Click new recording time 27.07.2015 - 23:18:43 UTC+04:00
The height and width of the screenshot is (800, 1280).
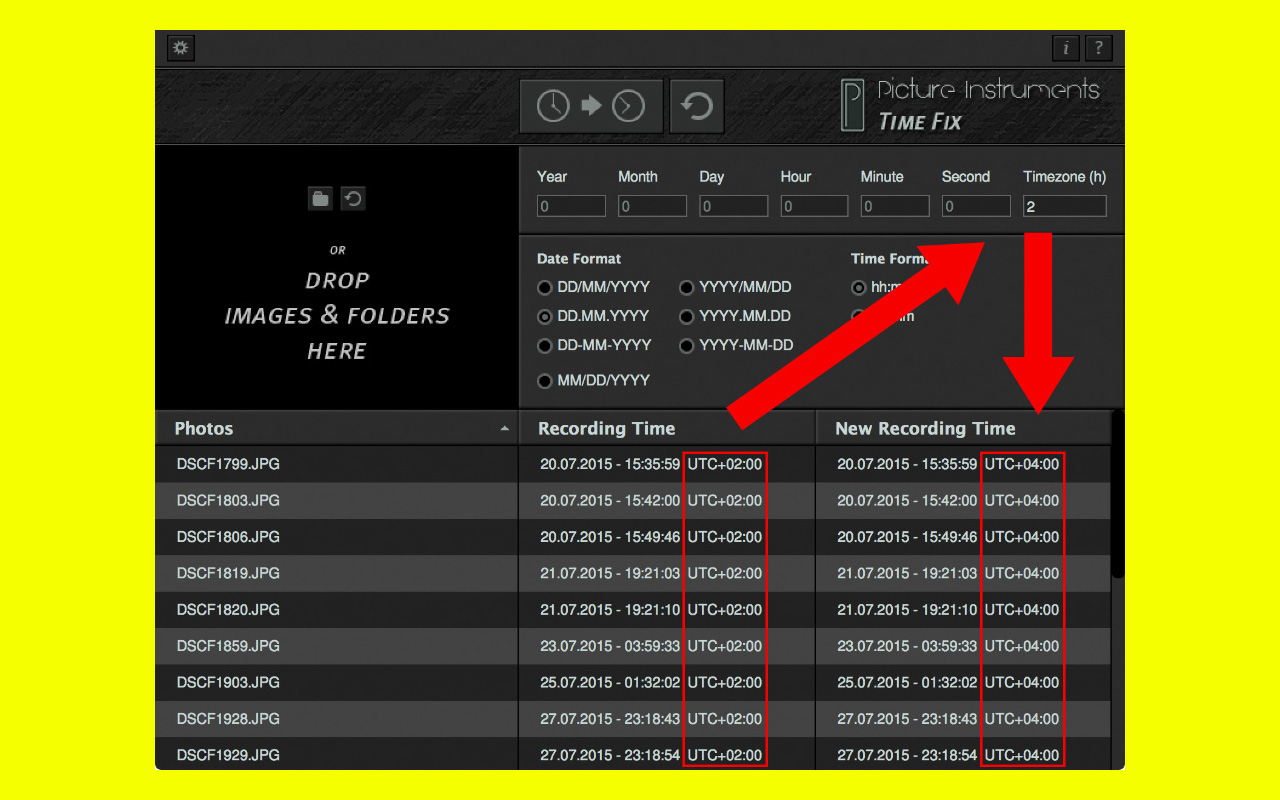[x=948, y=719]
